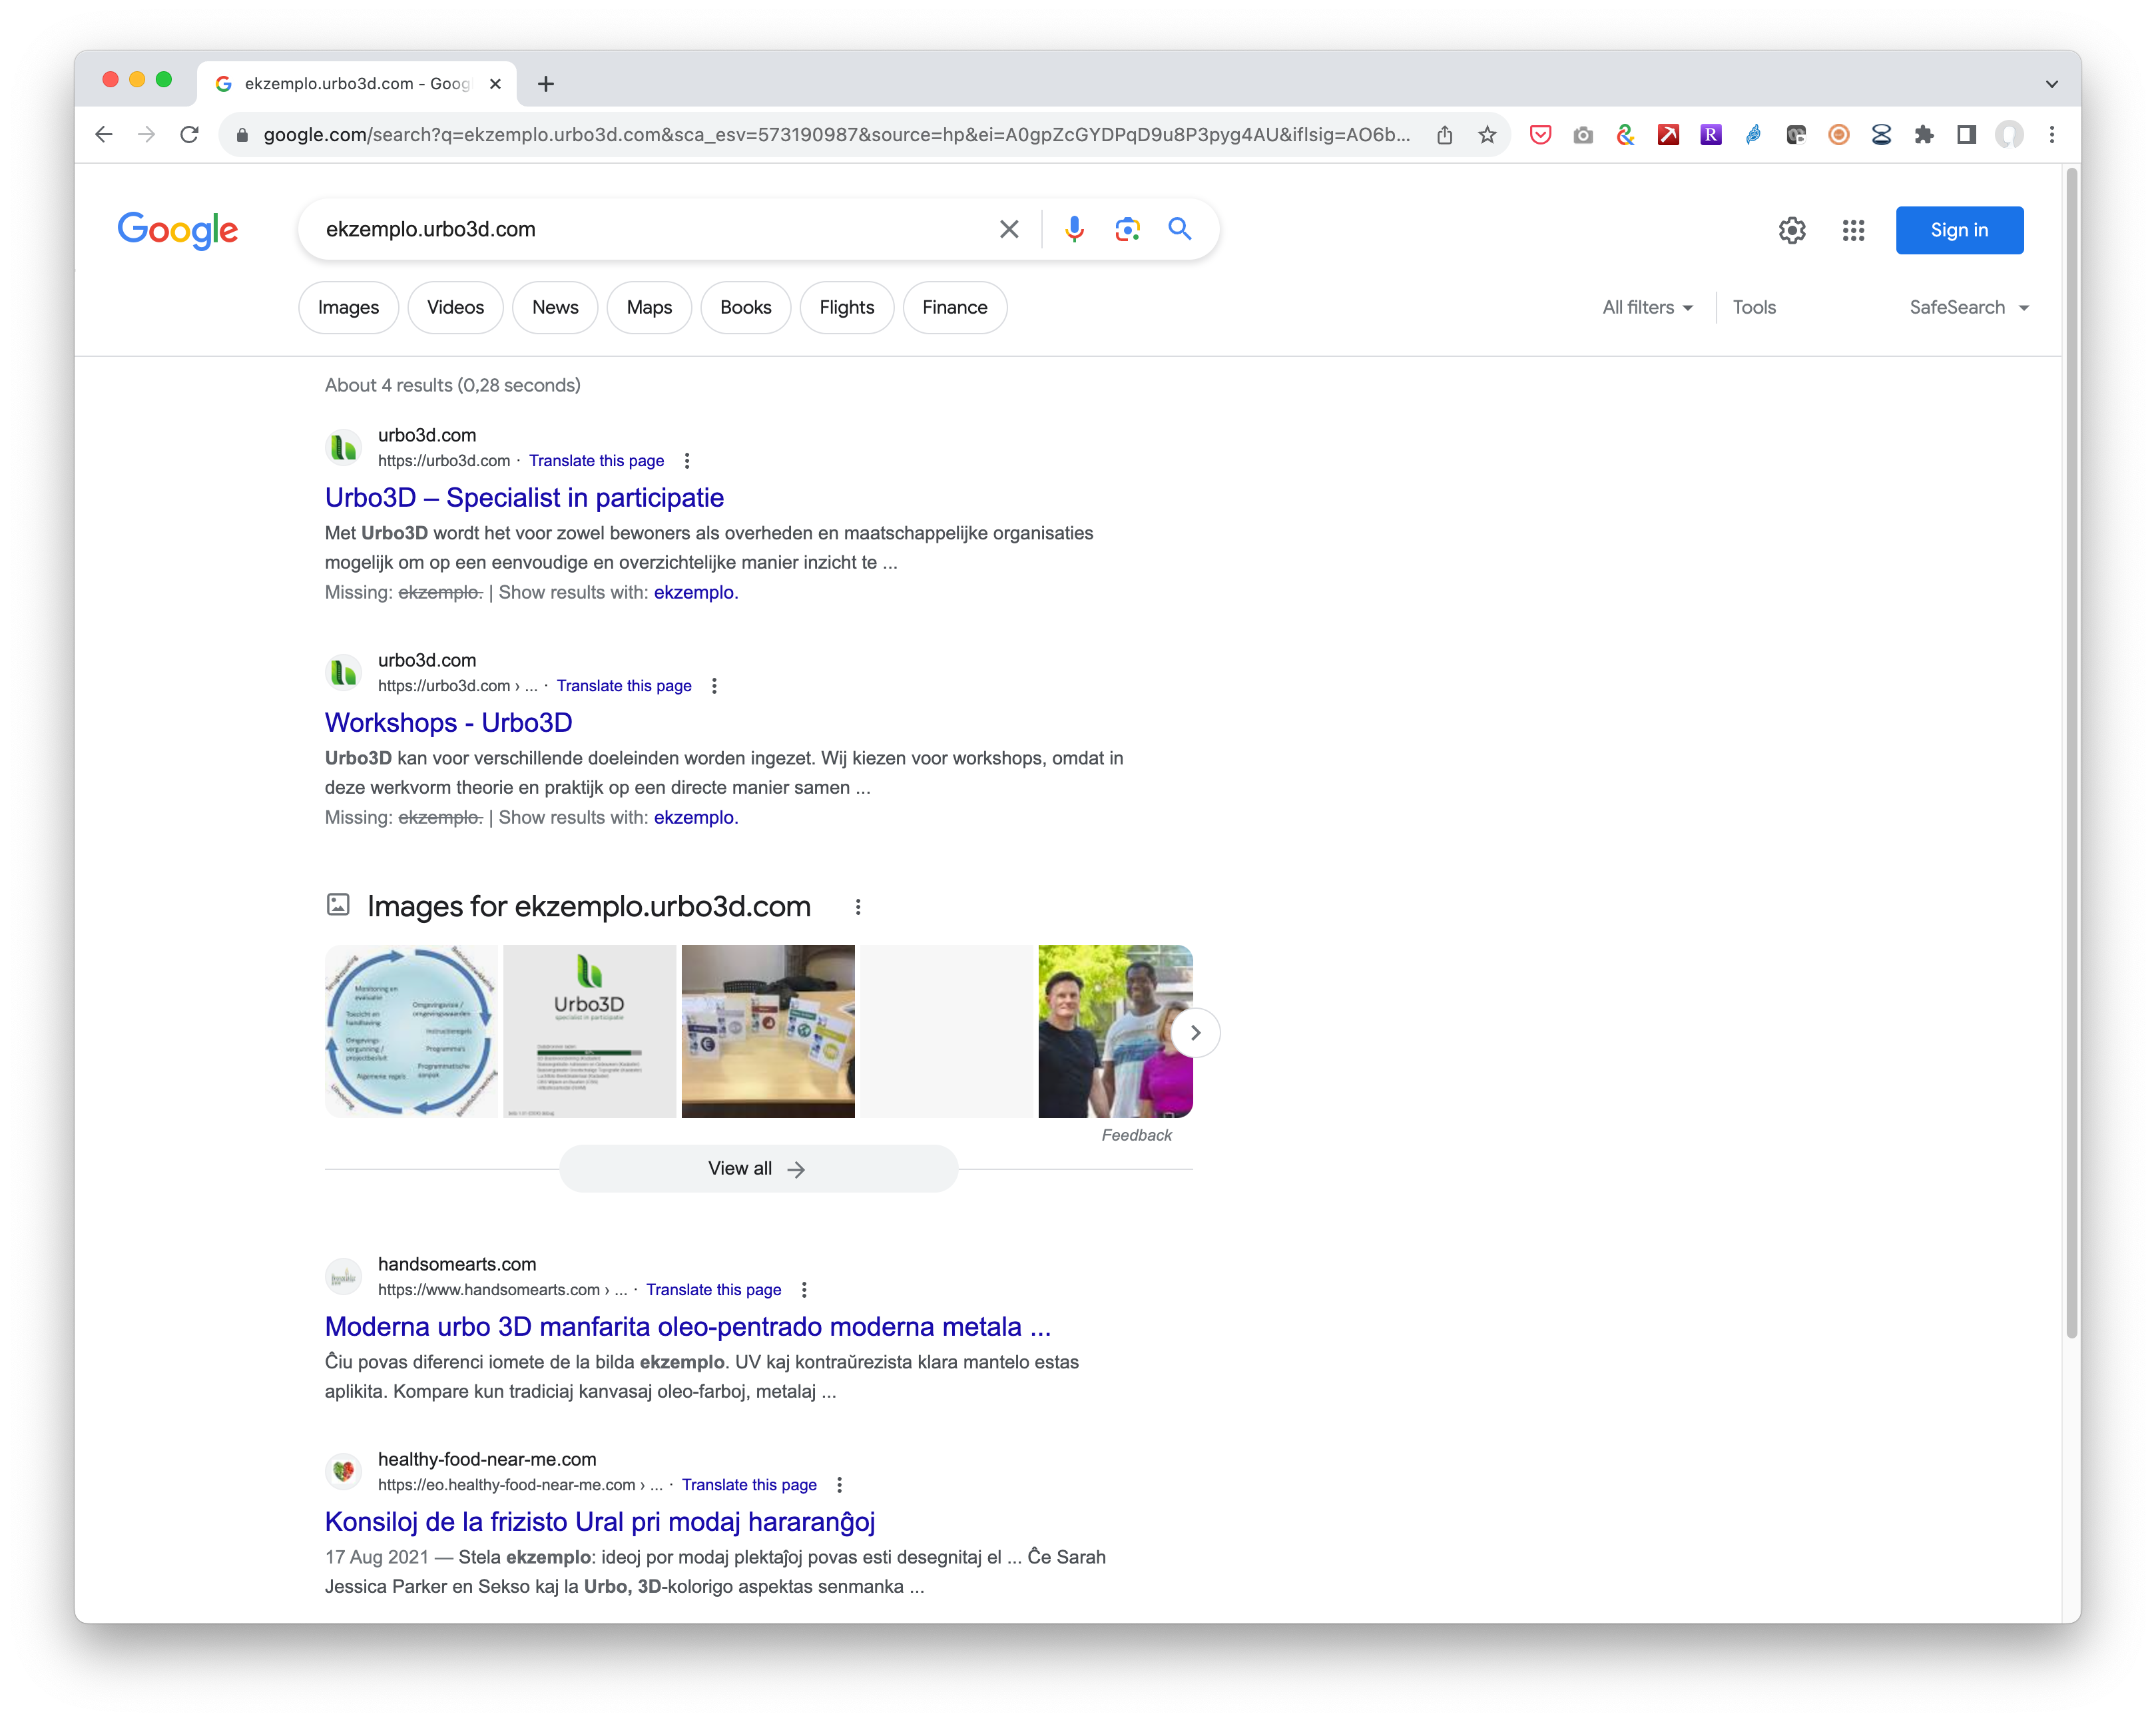Go to the Google logo homepage
This screenshot has width=2156, height=1722.
tap(178, 230)
